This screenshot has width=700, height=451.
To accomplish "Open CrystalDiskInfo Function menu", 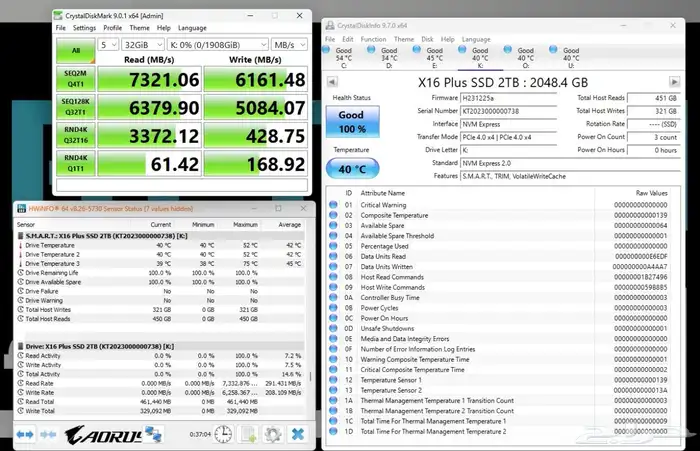I will pos(373,39).
